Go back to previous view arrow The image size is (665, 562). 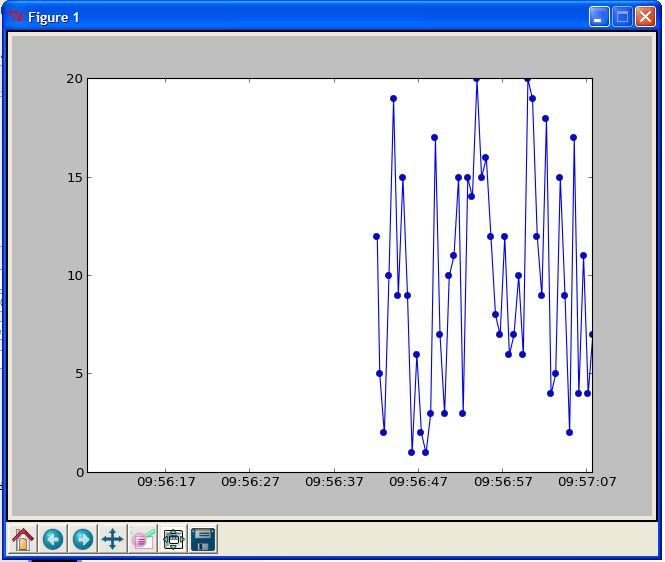point(53,539)
